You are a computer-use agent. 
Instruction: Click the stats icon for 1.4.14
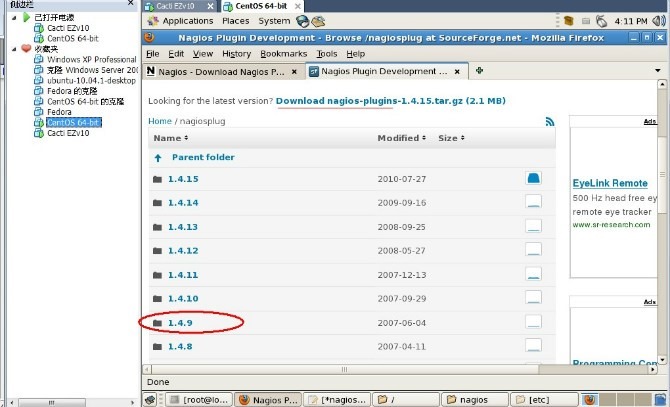533,202
